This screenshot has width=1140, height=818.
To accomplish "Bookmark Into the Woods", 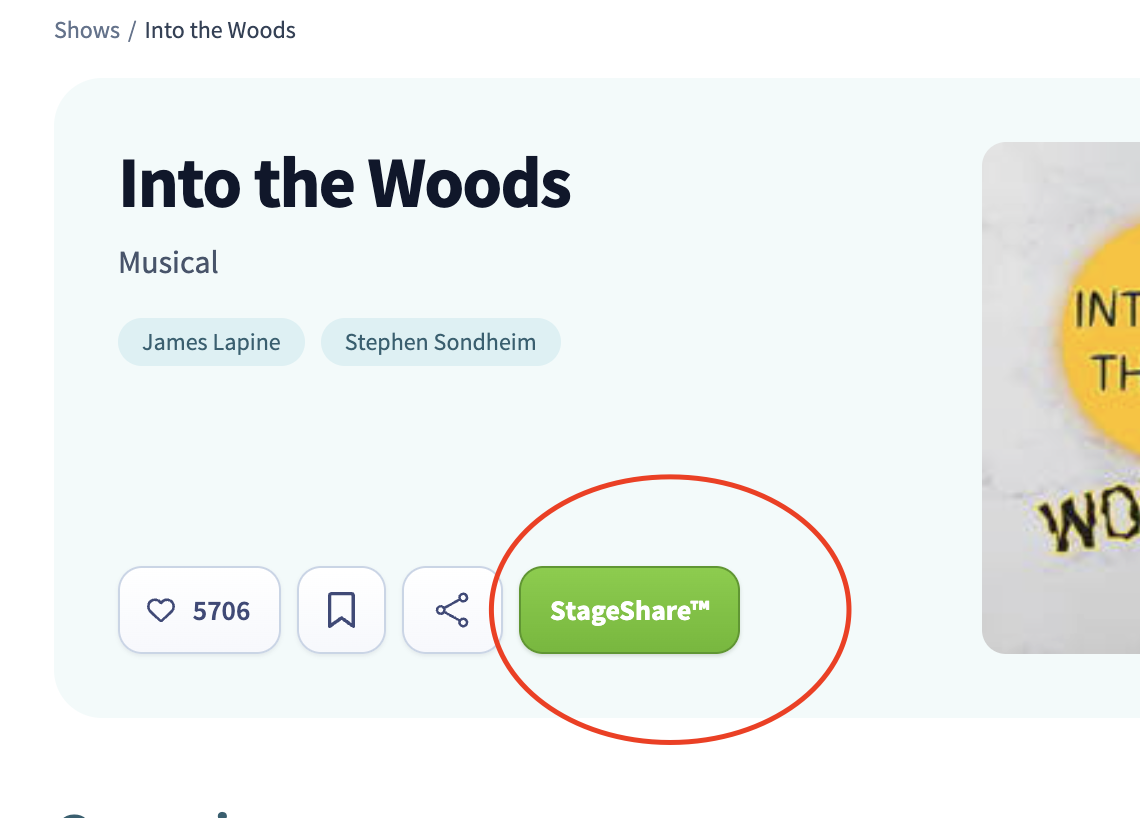I will click(341, 610).
